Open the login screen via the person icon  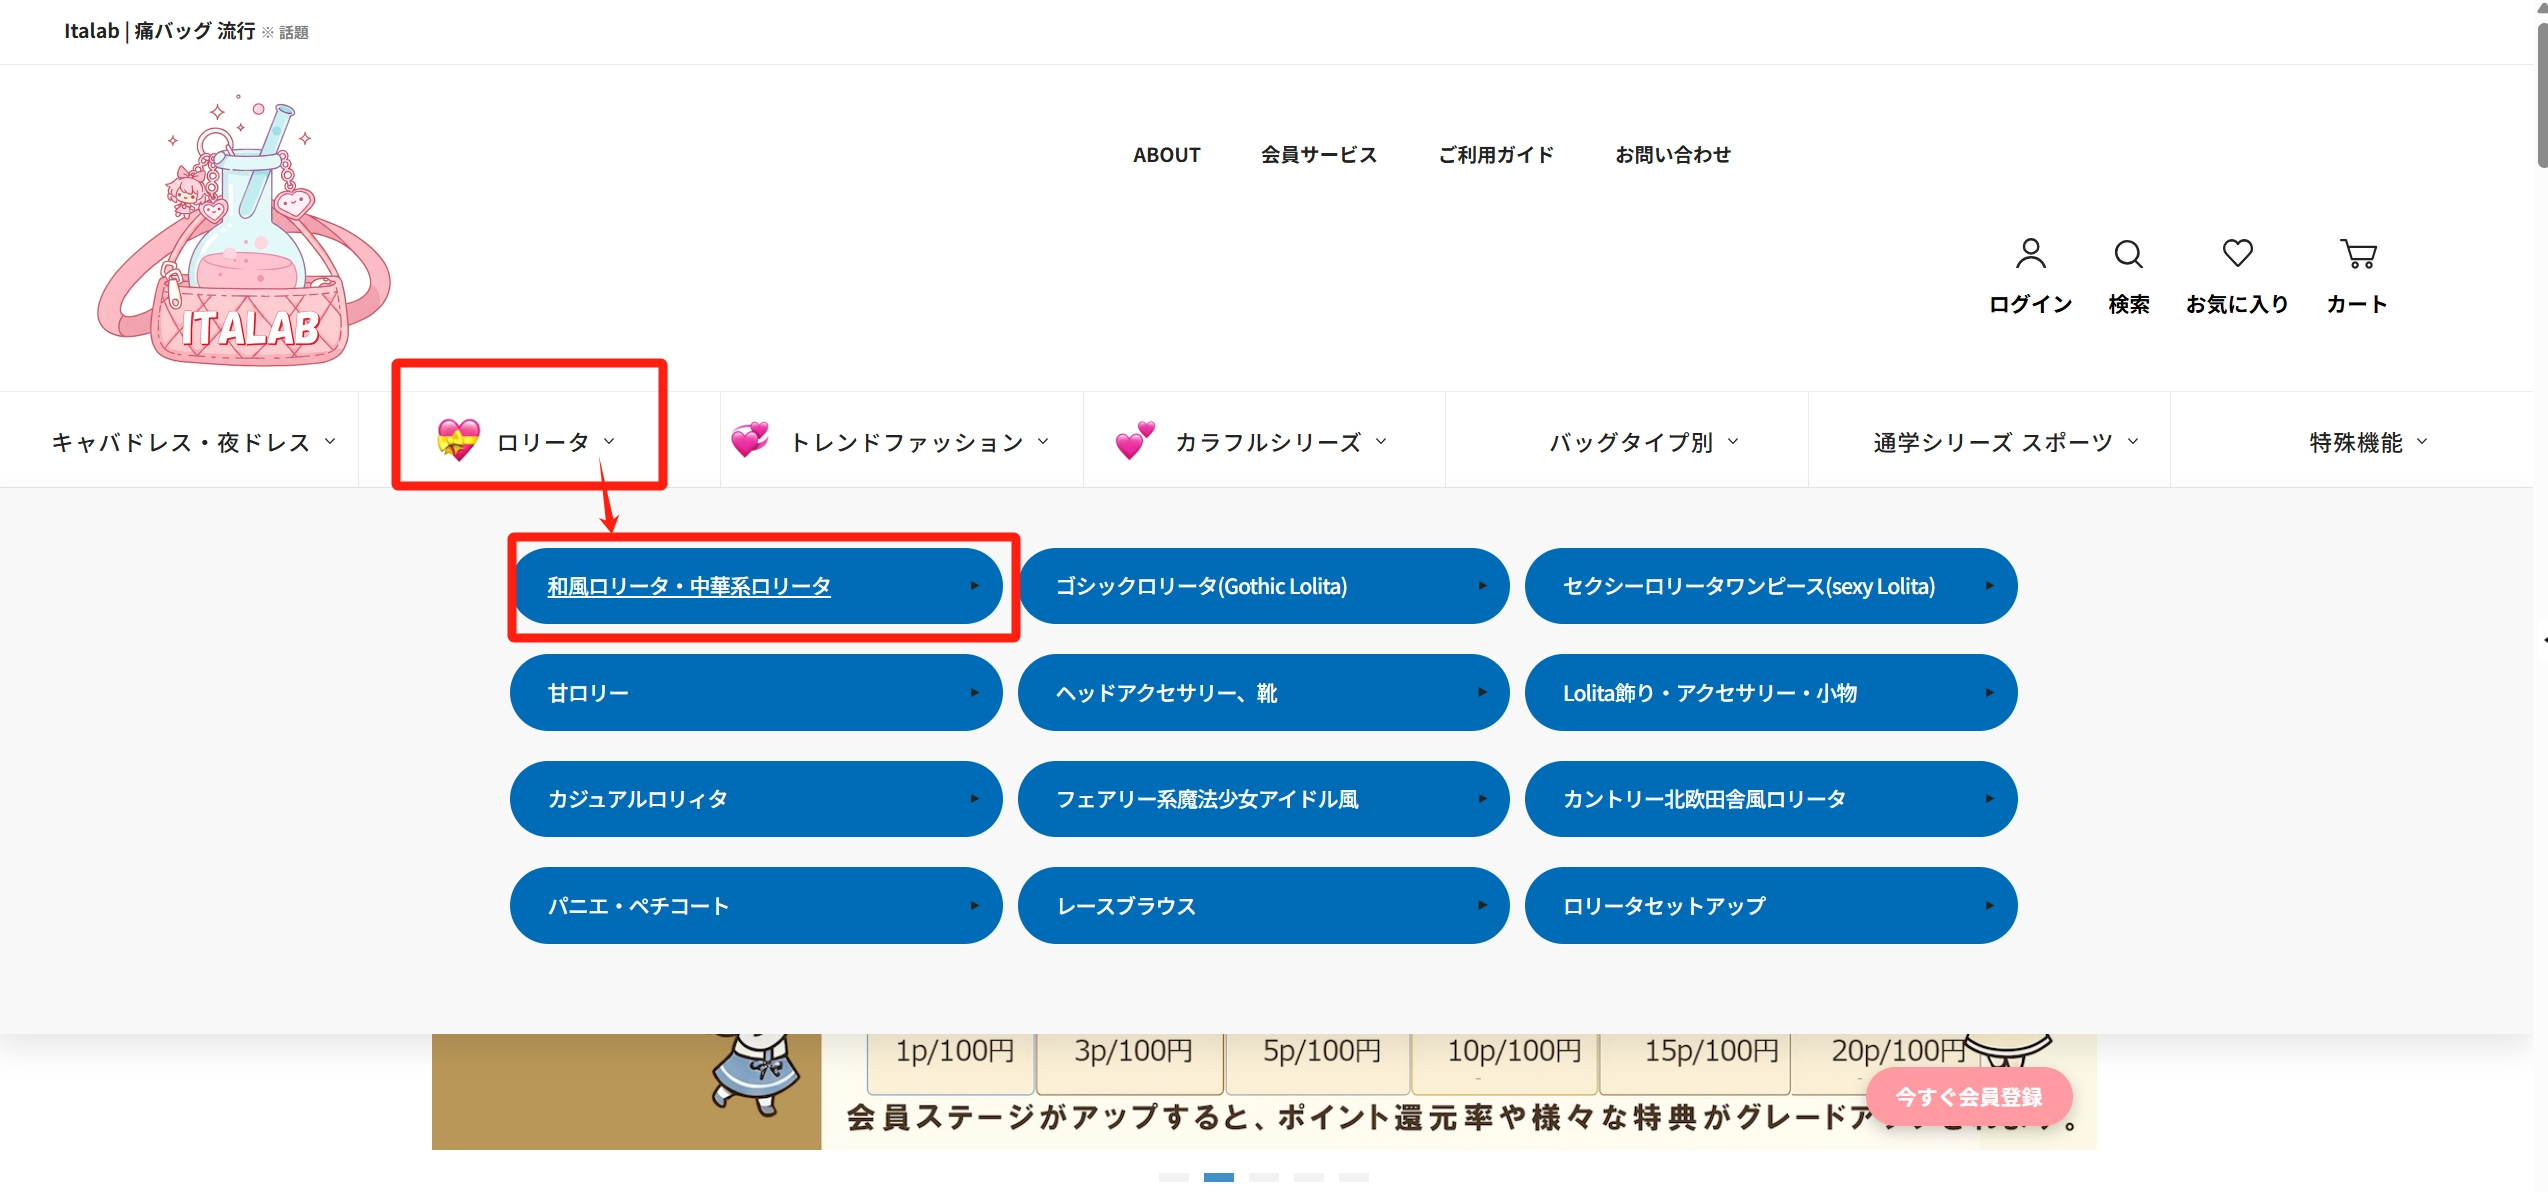pos(2029,254)
